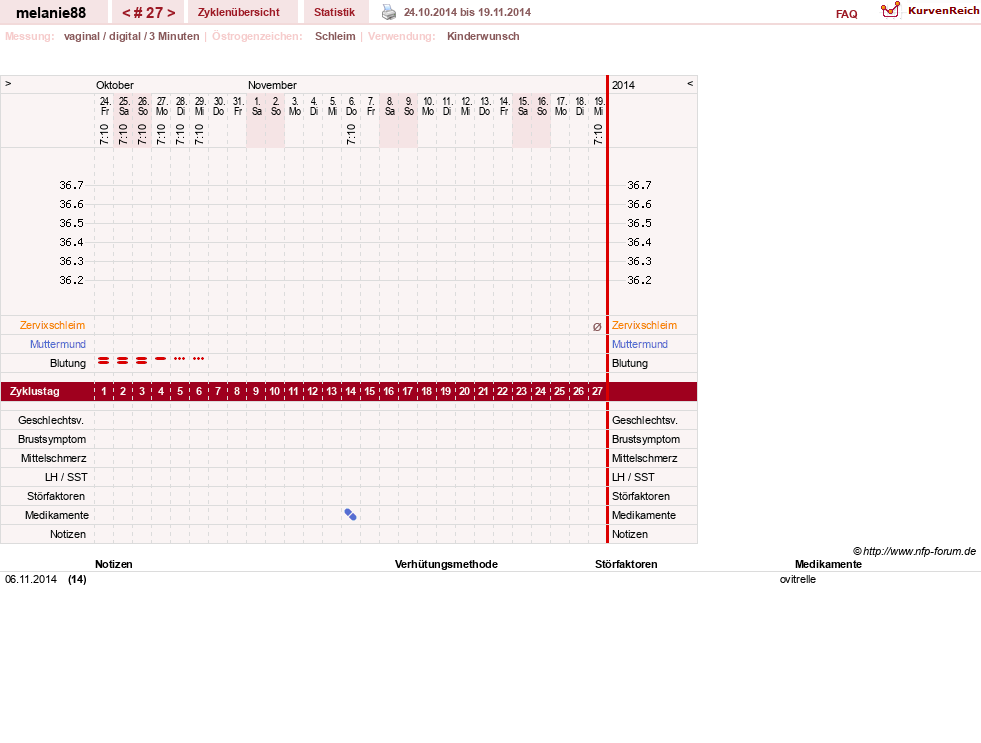Open the Zyklenübersicht tab
The image size is (981, 743).
[238, 12]
